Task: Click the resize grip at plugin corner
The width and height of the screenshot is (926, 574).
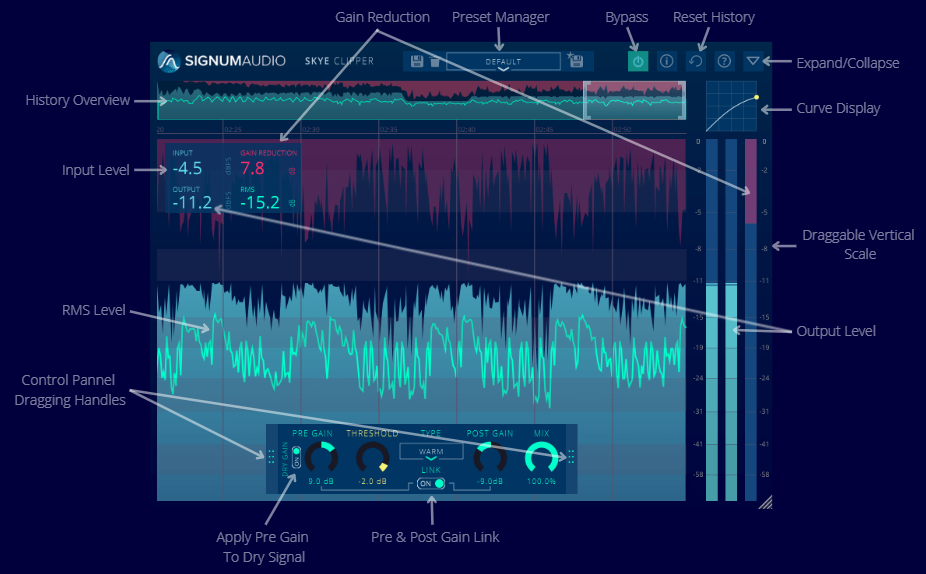Action: click(x=765, y=502)
